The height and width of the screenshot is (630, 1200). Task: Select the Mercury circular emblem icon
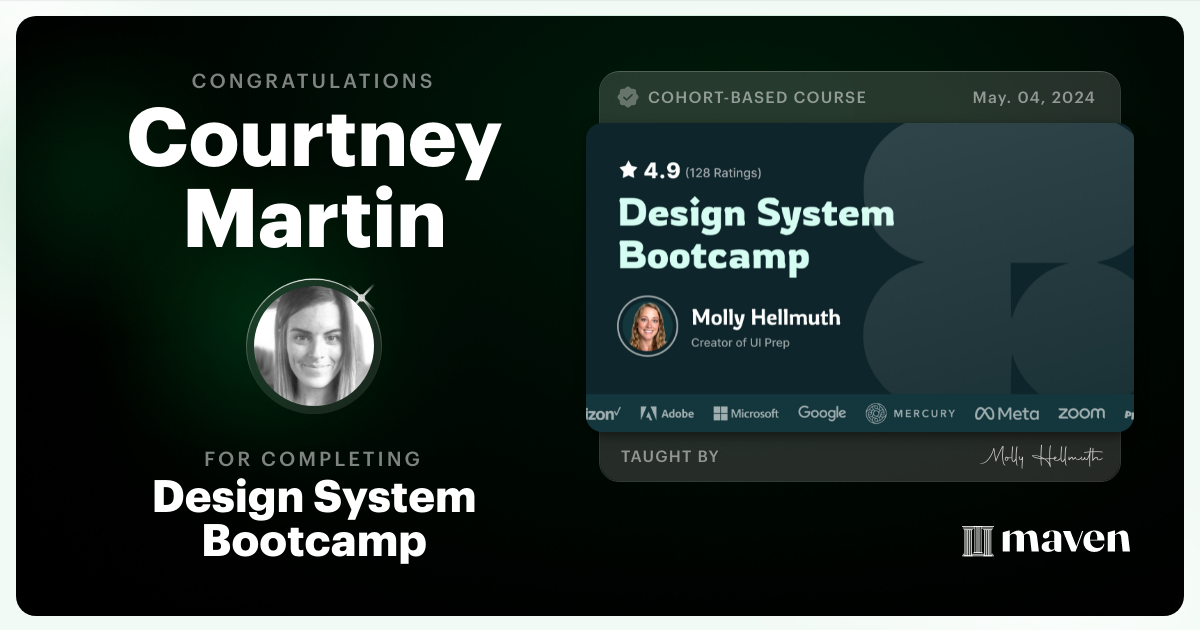(875, 412)
